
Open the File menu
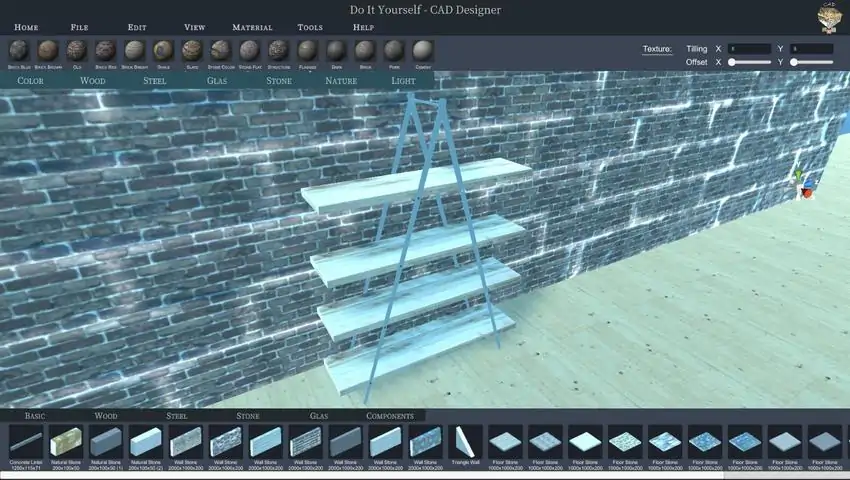[x=79, y=27]
